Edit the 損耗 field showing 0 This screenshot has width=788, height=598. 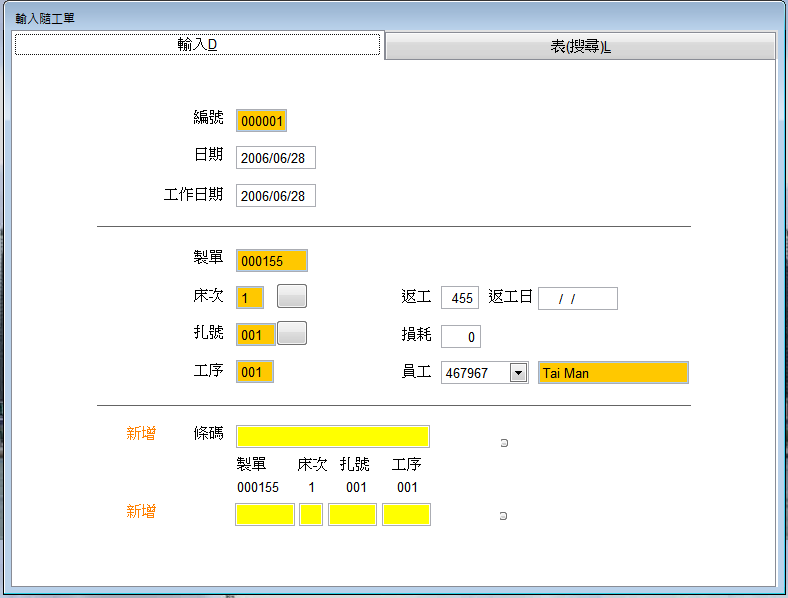coord(461,337)
